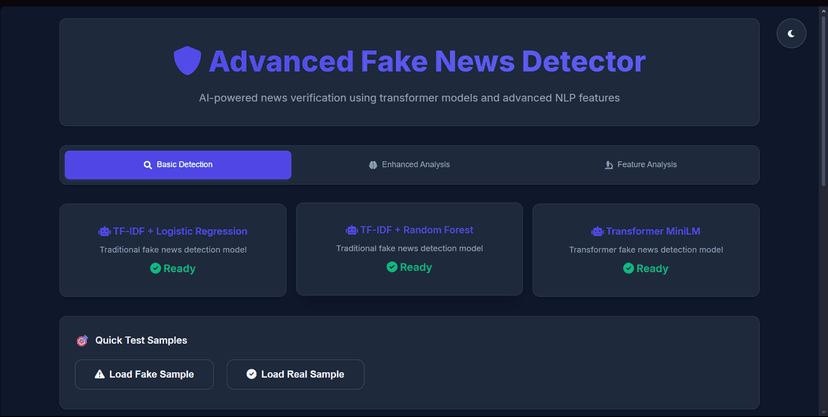
Task: Click the target icon beside Quick Test Samples
Action: tap(82, 340)
